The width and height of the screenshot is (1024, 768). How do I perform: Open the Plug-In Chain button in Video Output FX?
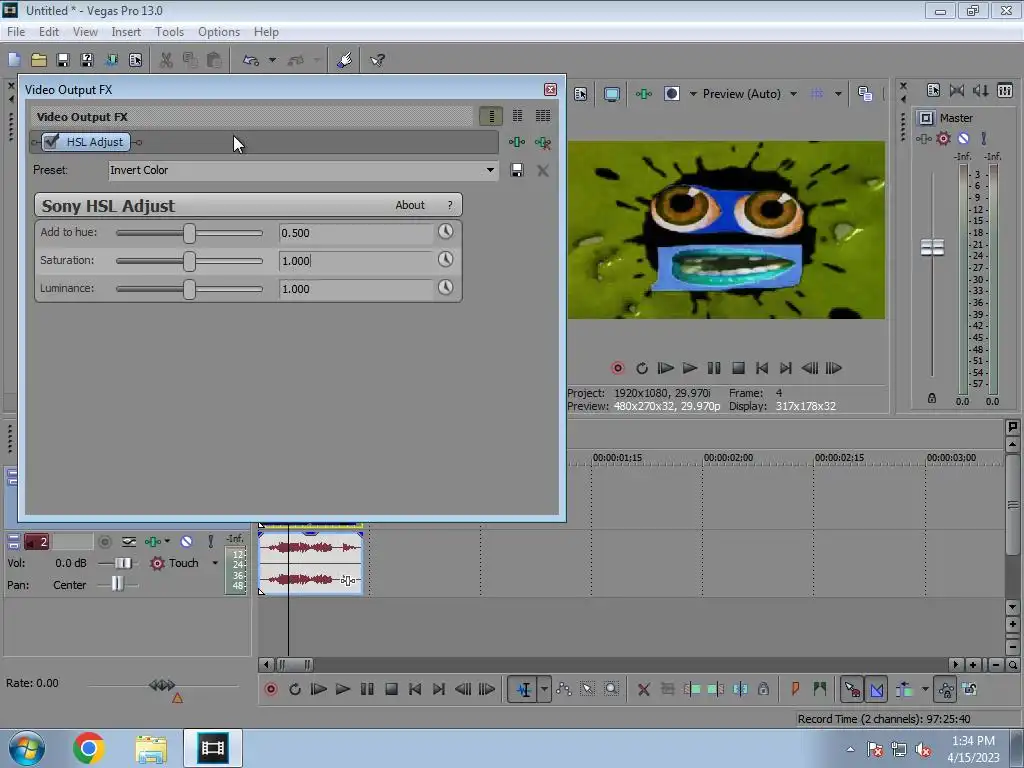click(517, 142)
